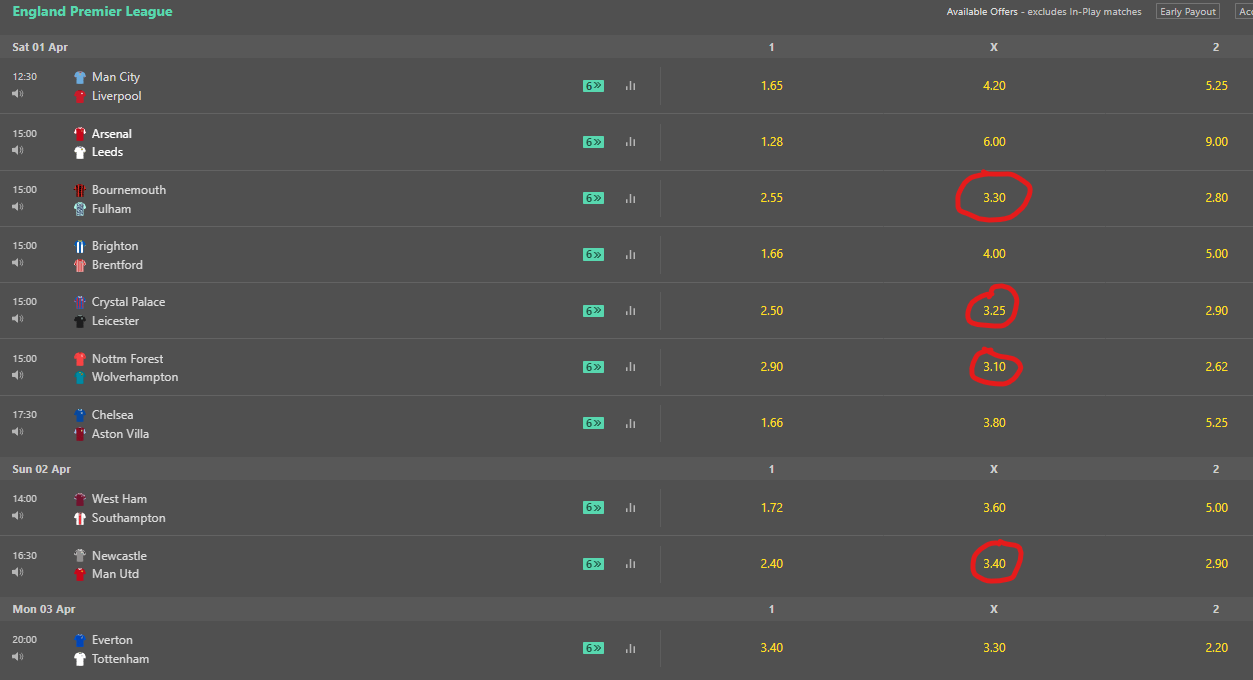1253x680 pixels.
Task: Show stats icon for West Ham v Southampton
Action: 630,508
